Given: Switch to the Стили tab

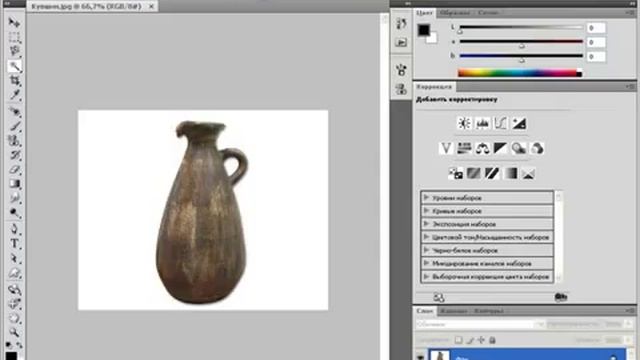Looking at the screenshot, I should [488, 13].
